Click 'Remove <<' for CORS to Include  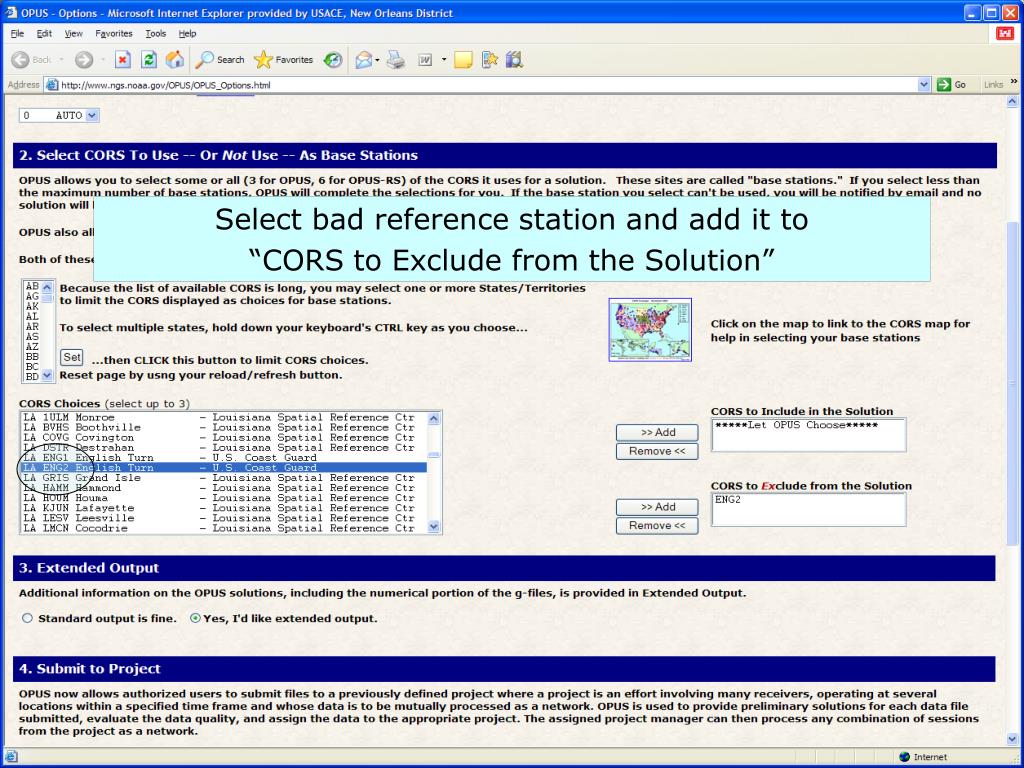coord(657,451)
